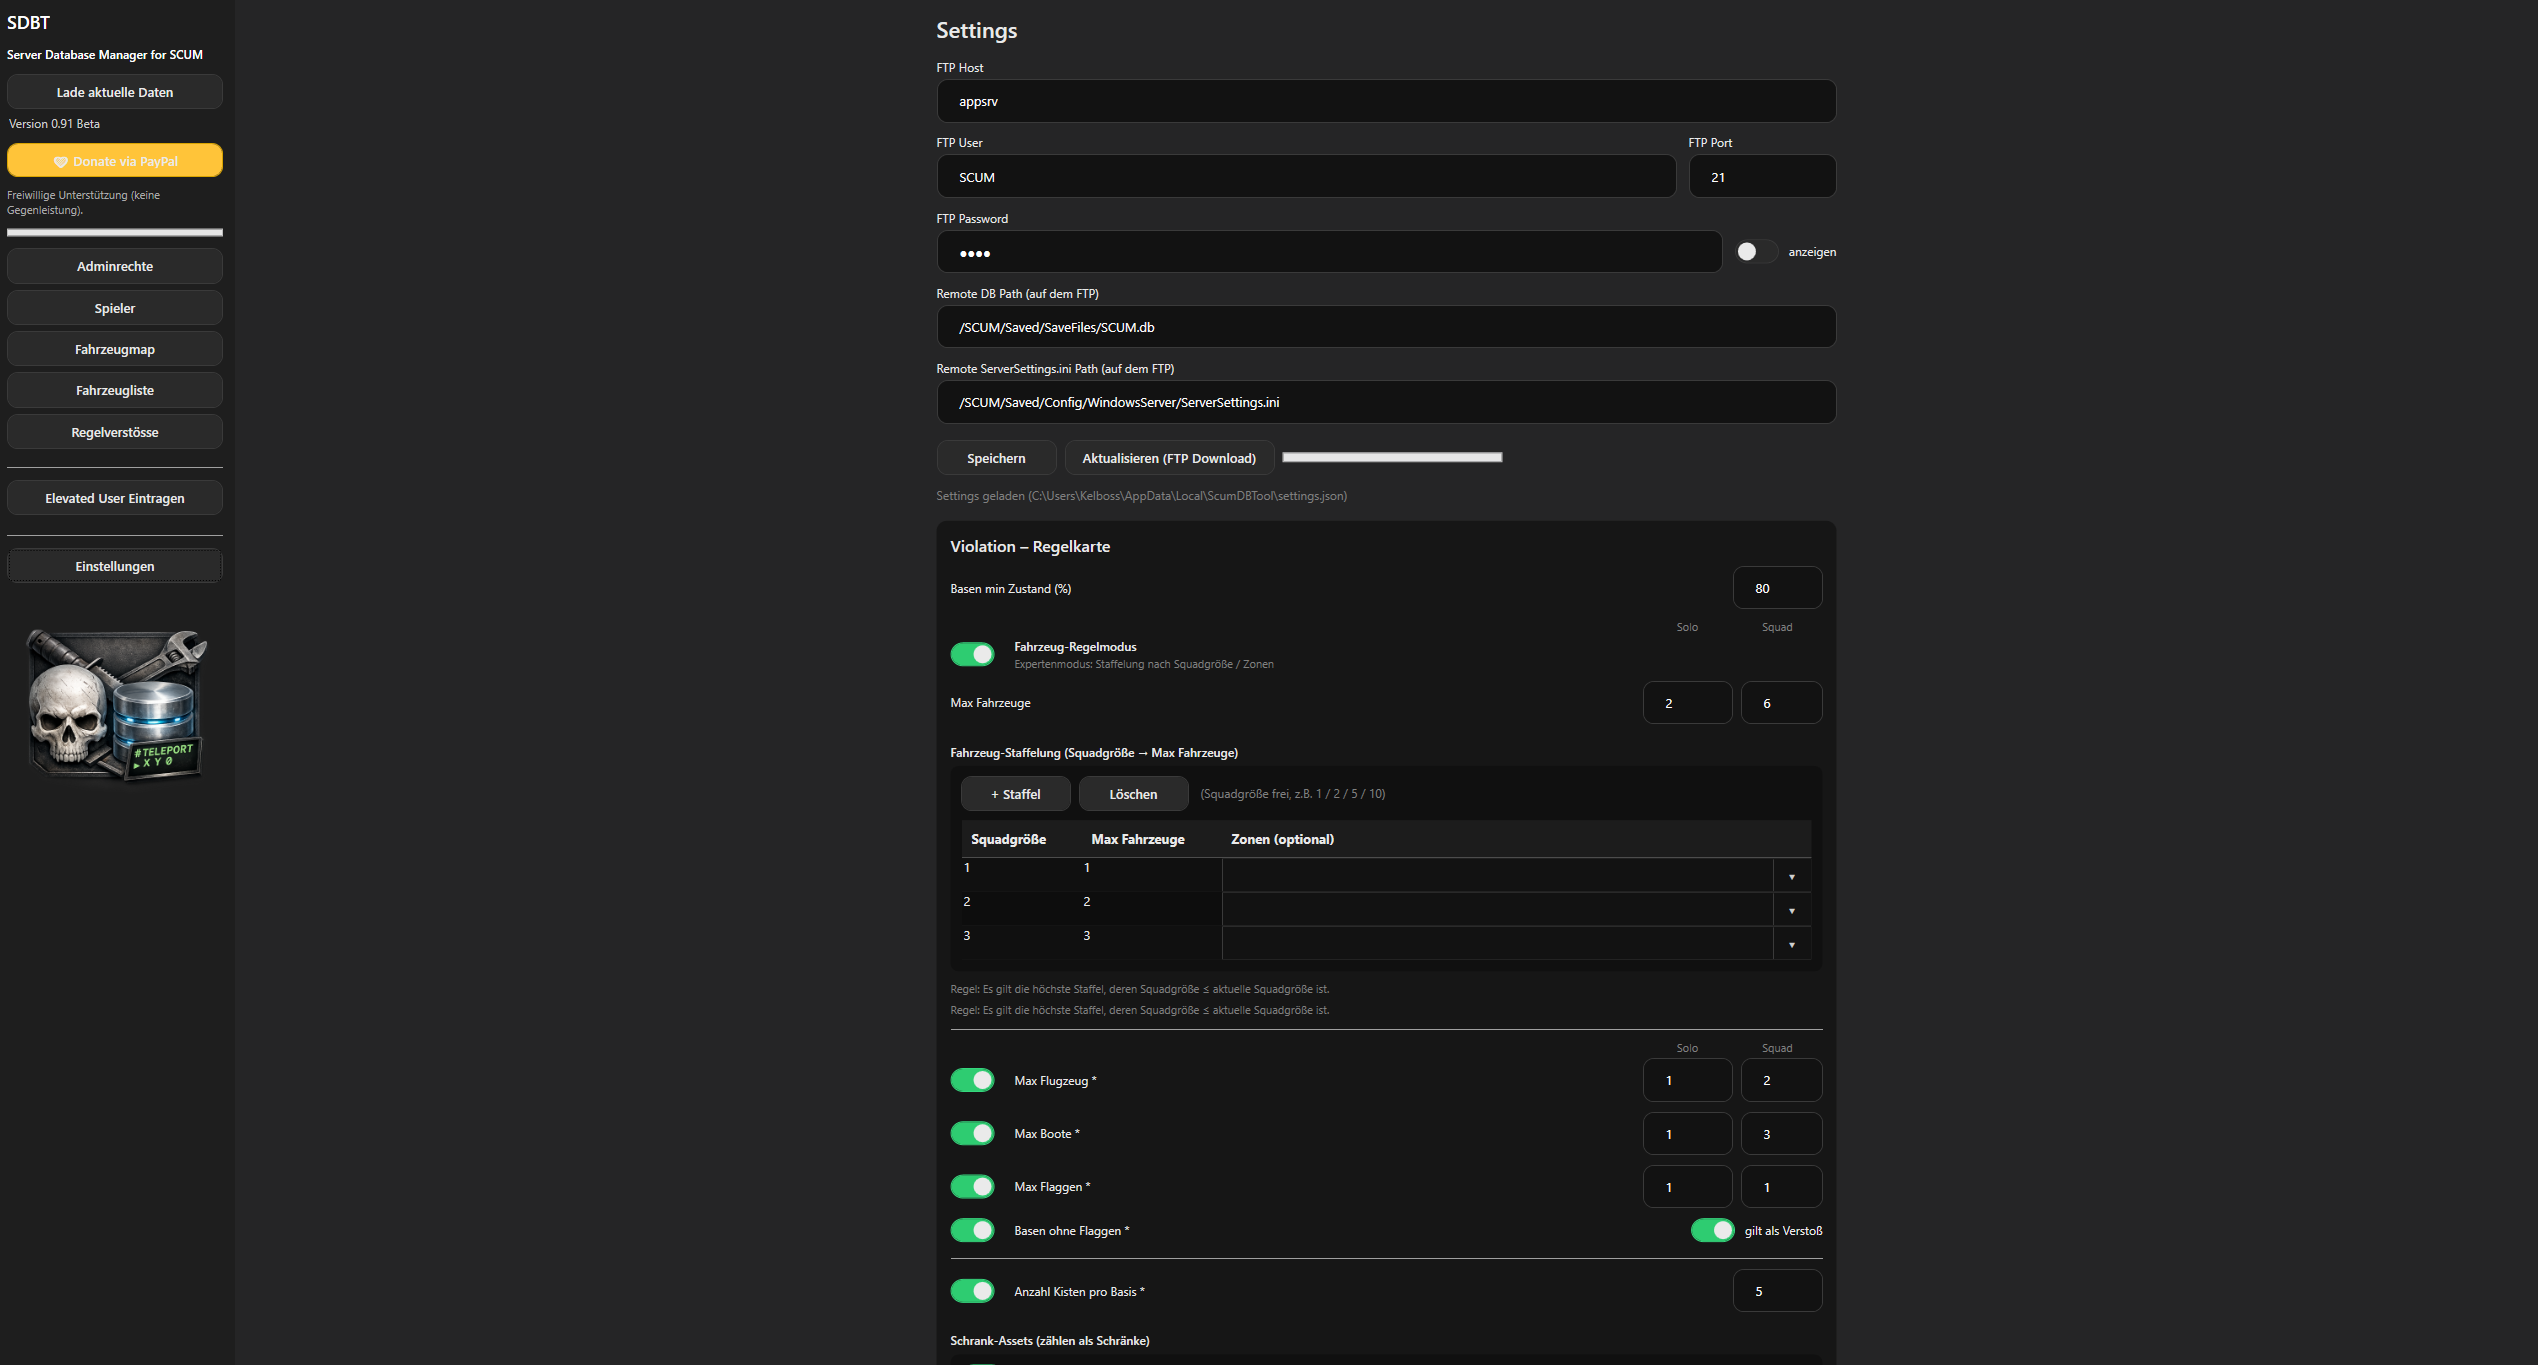Screen dimensions: 2538x1365
Task: Open the zone dropdown for squad size 3
Action: (1791, 945)
